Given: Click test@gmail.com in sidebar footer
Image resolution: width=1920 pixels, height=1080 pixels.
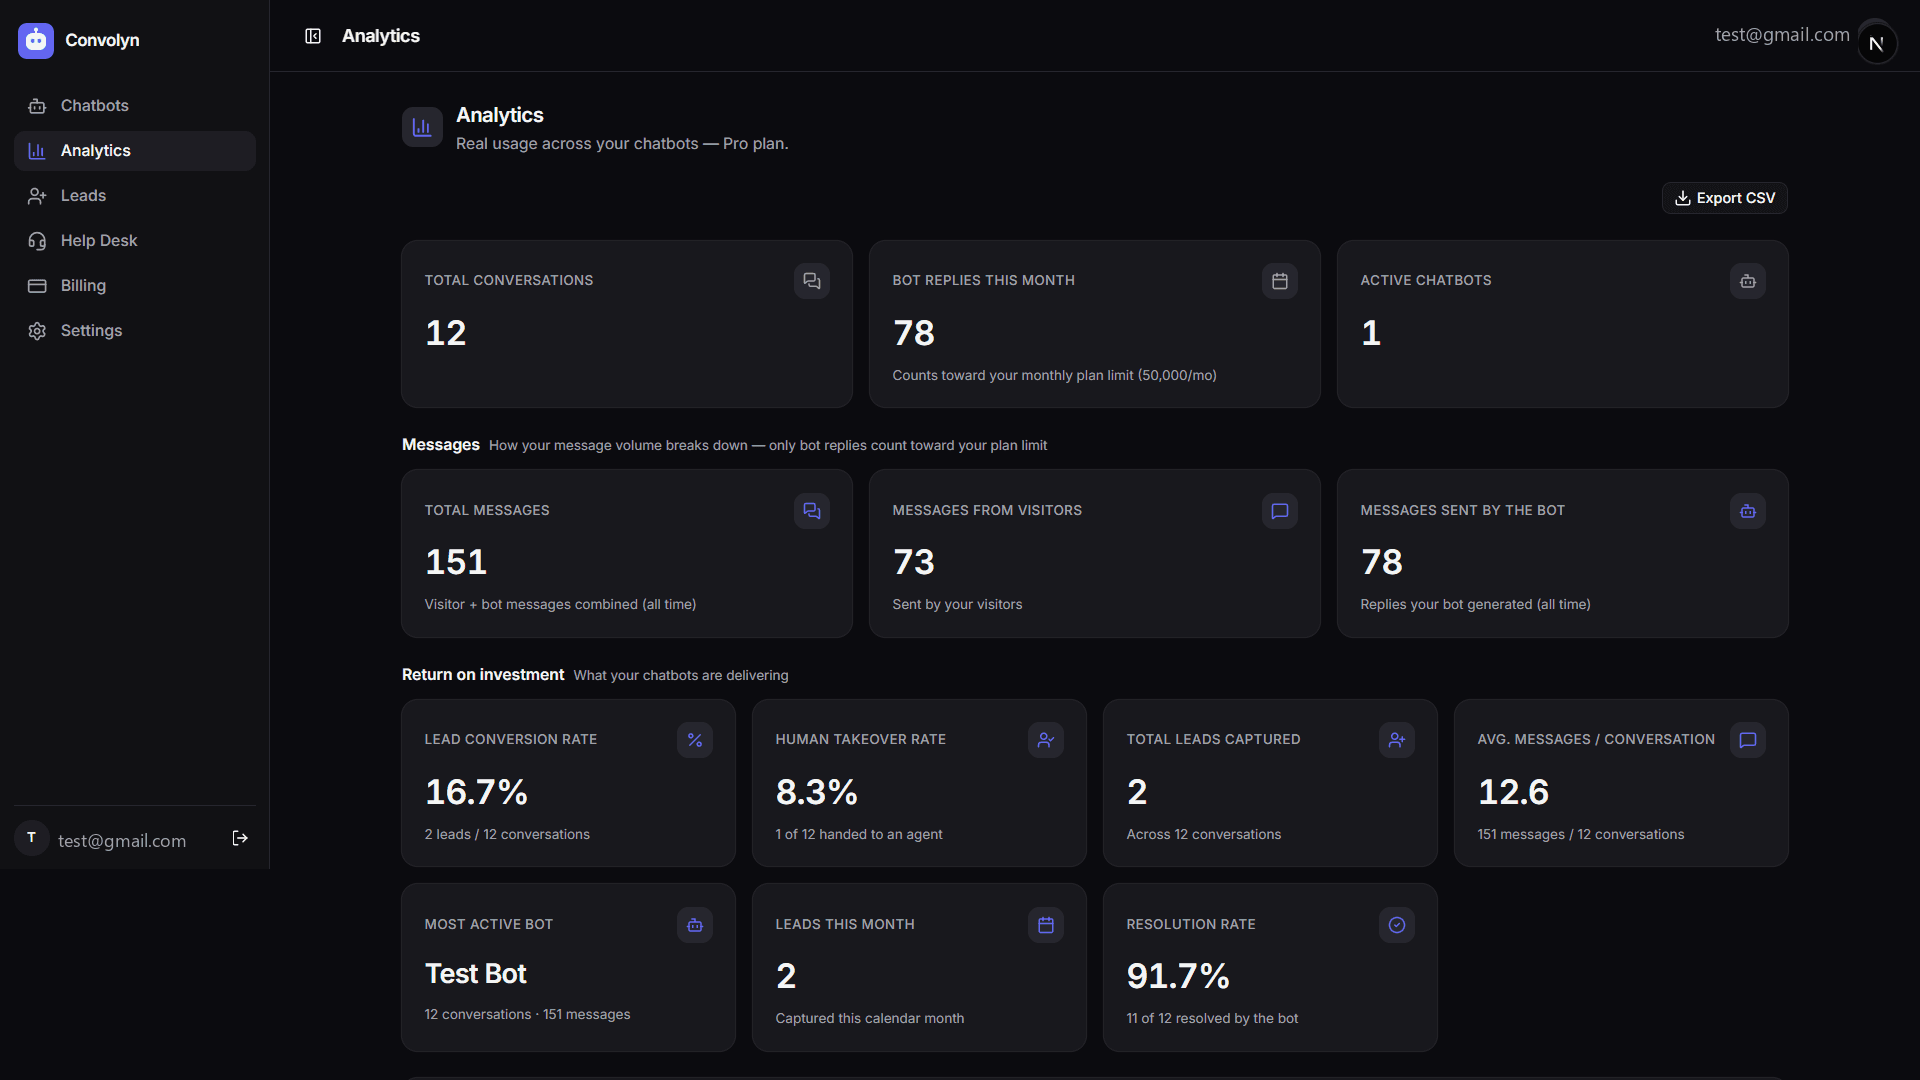Looking at the screenshot, I should pos(122,841).
